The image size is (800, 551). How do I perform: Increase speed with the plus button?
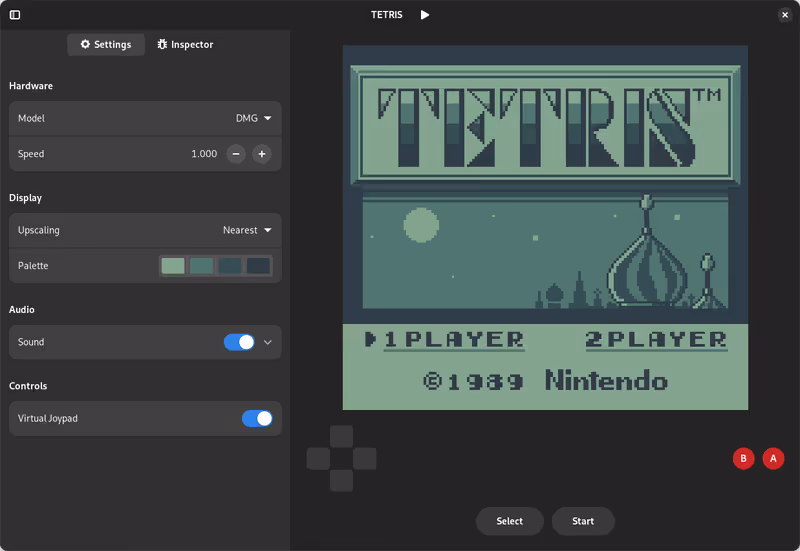[x=262, y=154]
